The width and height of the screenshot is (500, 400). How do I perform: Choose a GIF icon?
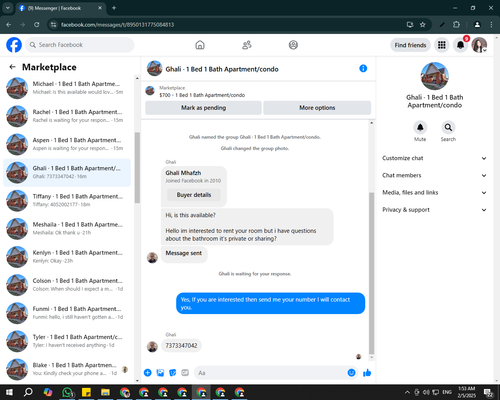coord(185,373)
